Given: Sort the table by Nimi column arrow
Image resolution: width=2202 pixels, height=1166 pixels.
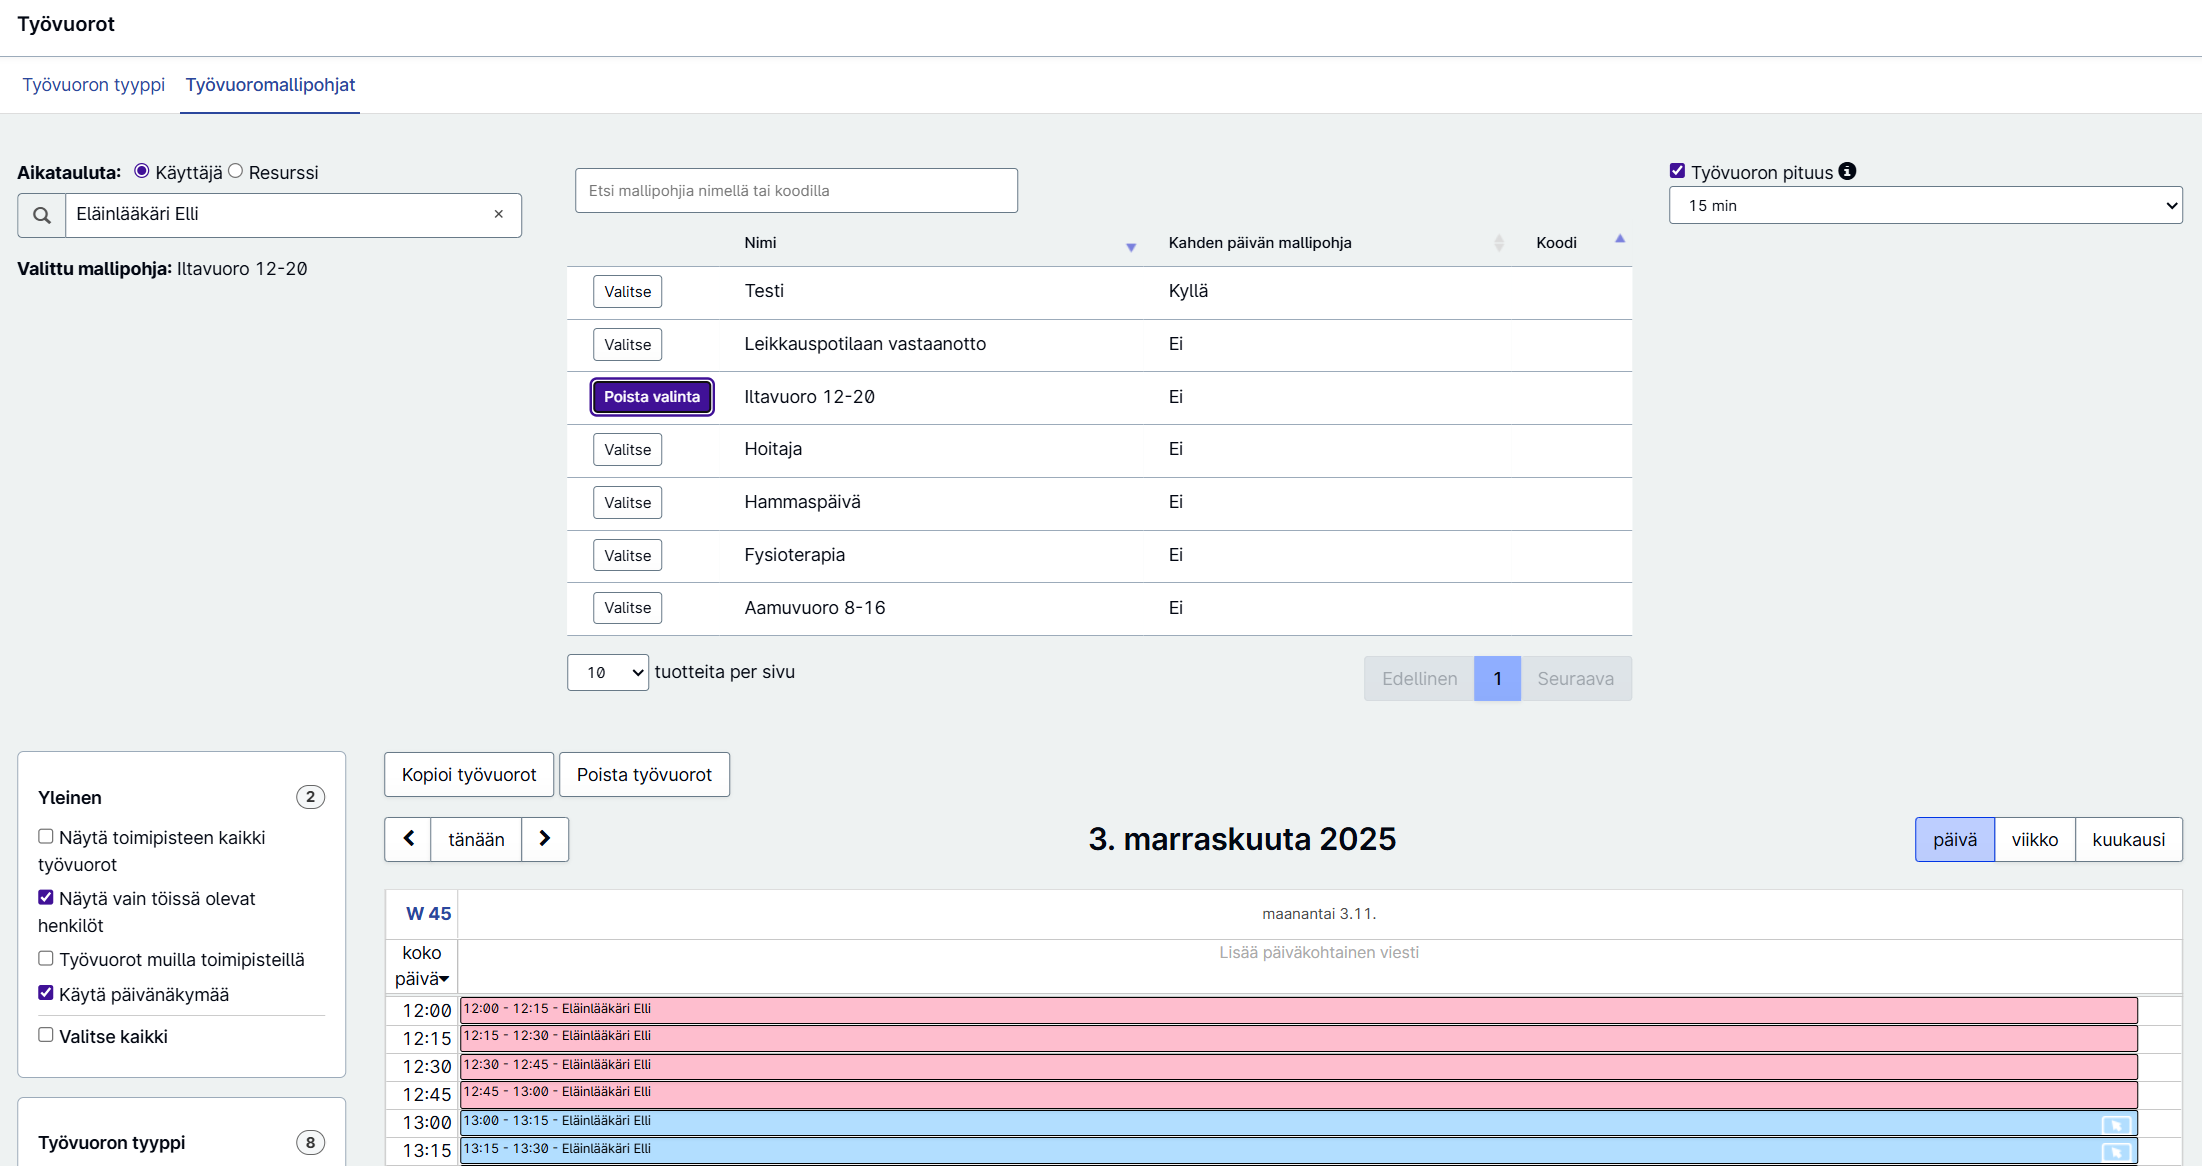Looking at the screenshot, I should [x=1131, y=246].
